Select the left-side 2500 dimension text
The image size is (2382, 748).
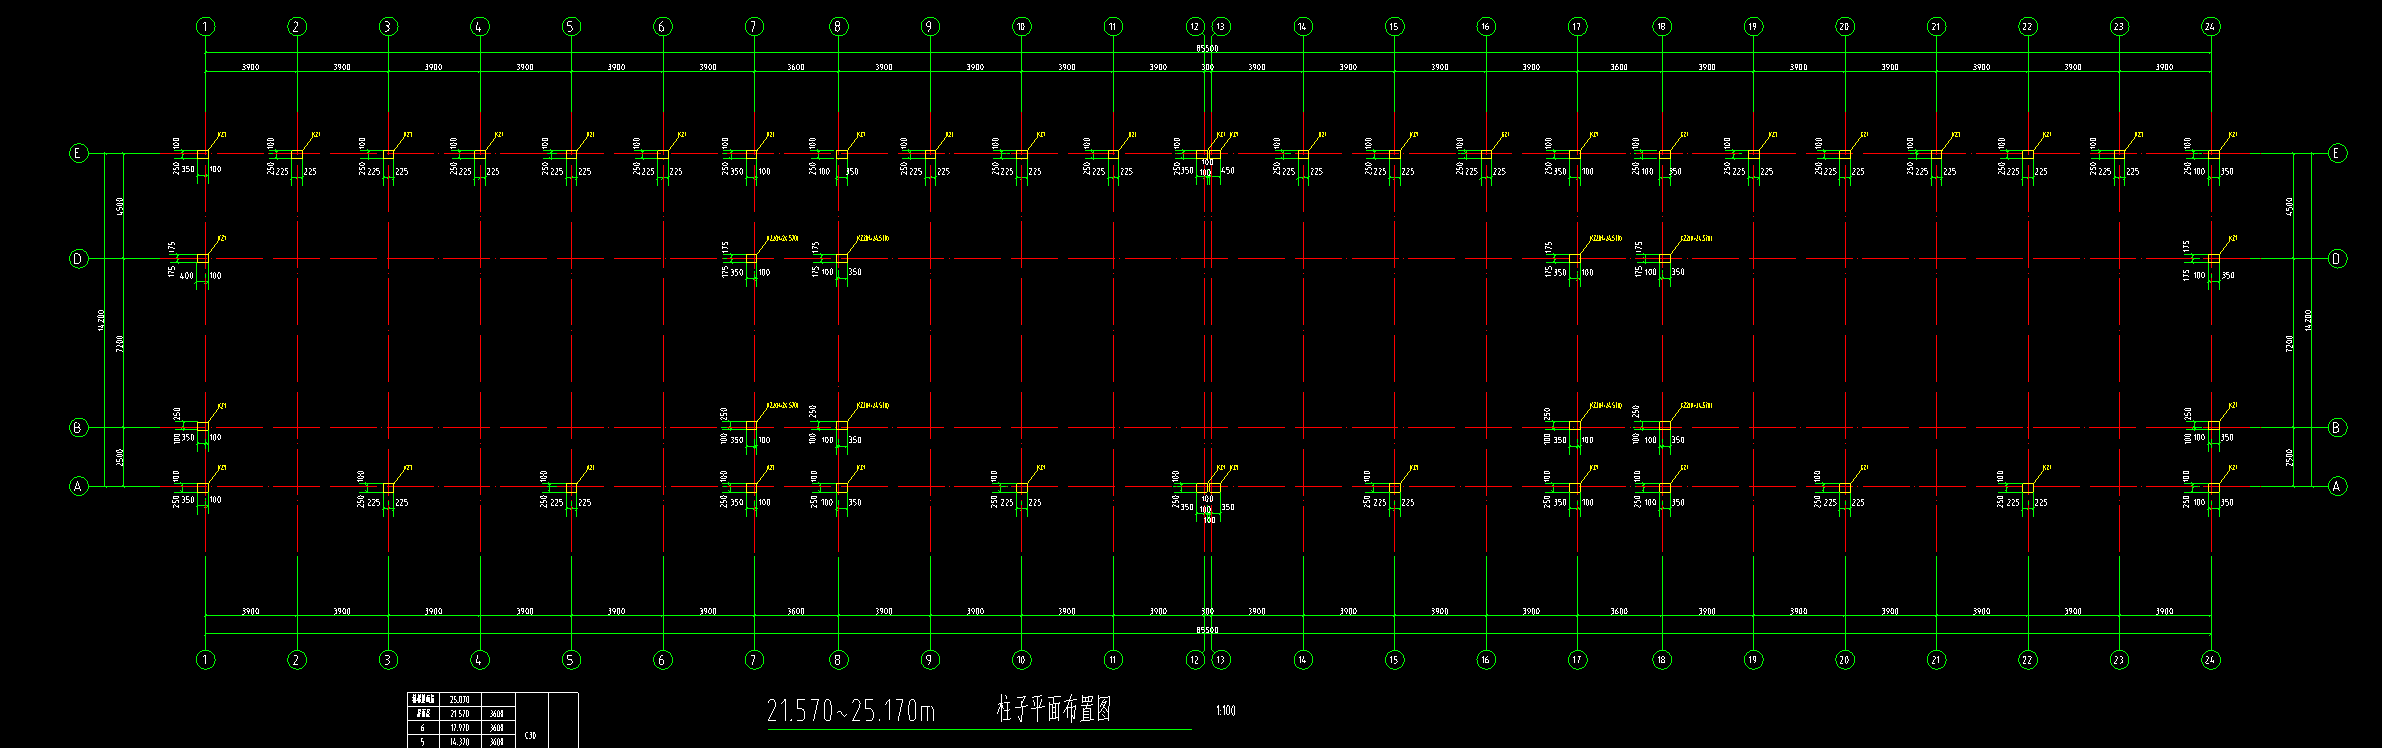pos(120,457)
